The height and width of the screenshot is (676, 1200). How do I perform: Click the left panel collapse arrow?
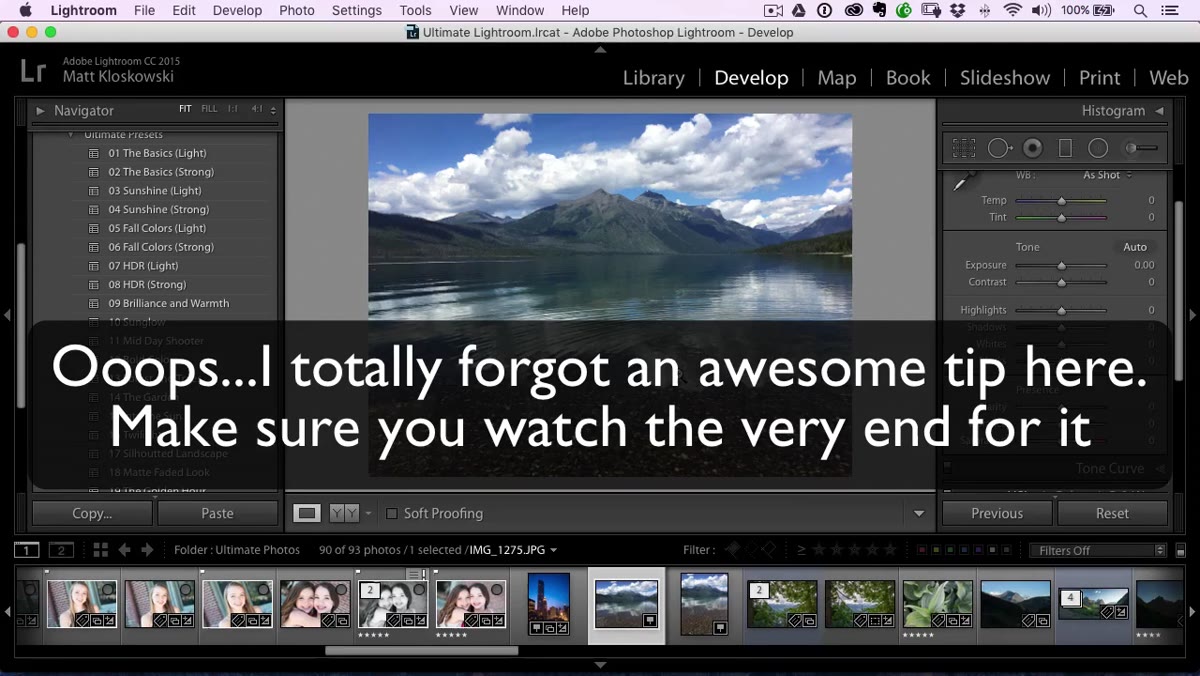coord(7,315)
